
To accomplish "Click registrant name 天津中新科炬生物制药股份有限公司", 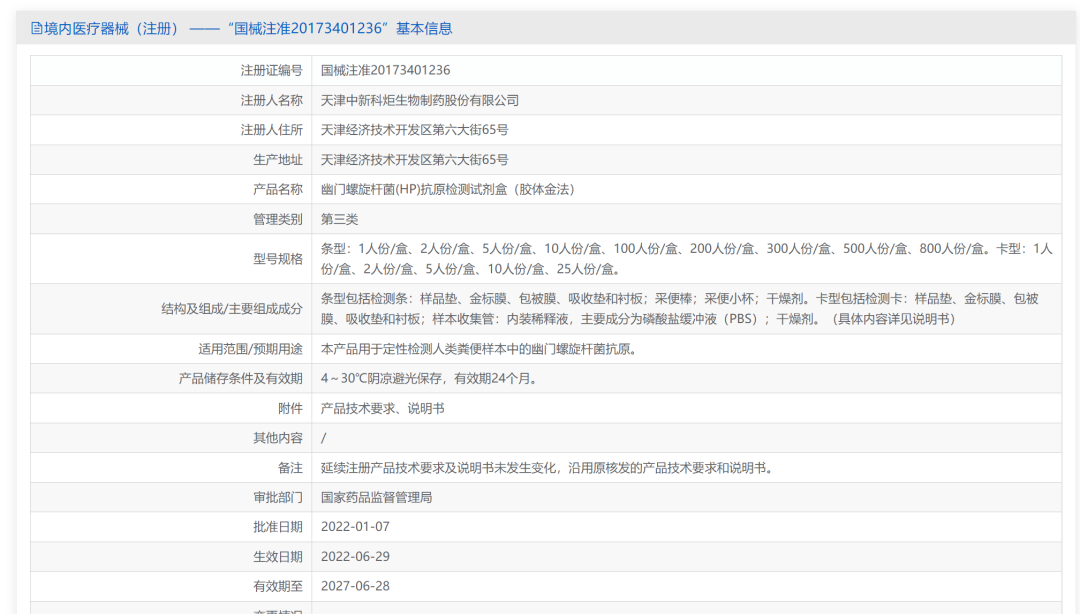I will [420, 100].
